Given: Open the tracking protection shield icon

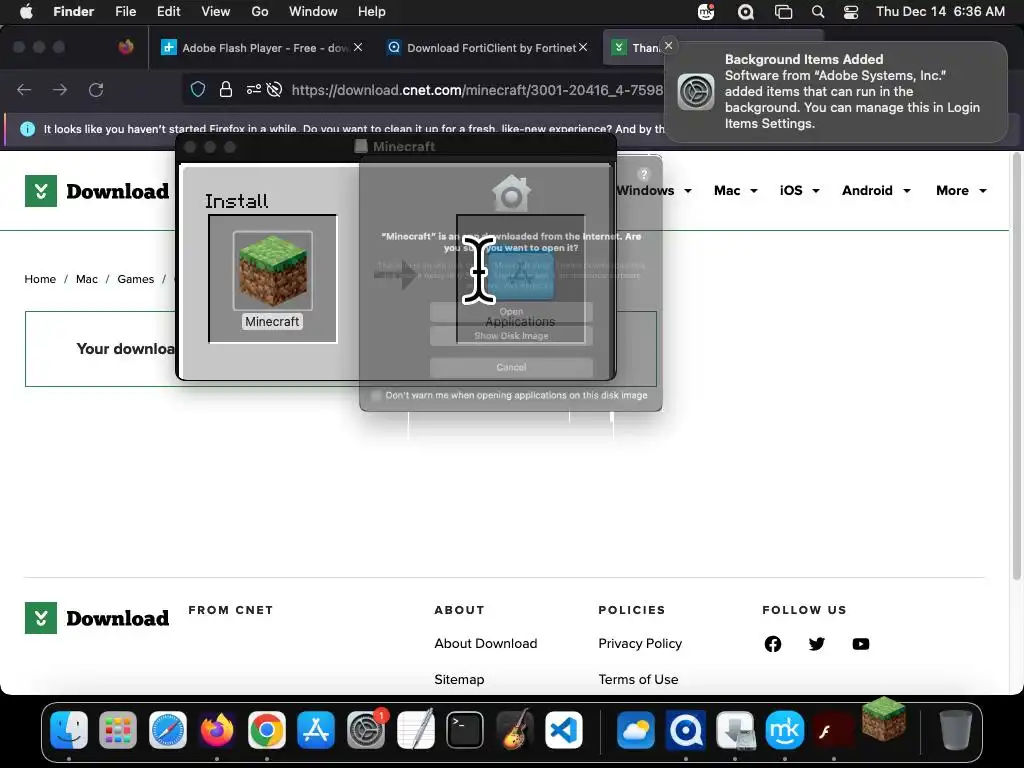Looking at the screenshot, I should tap(198, 89).
